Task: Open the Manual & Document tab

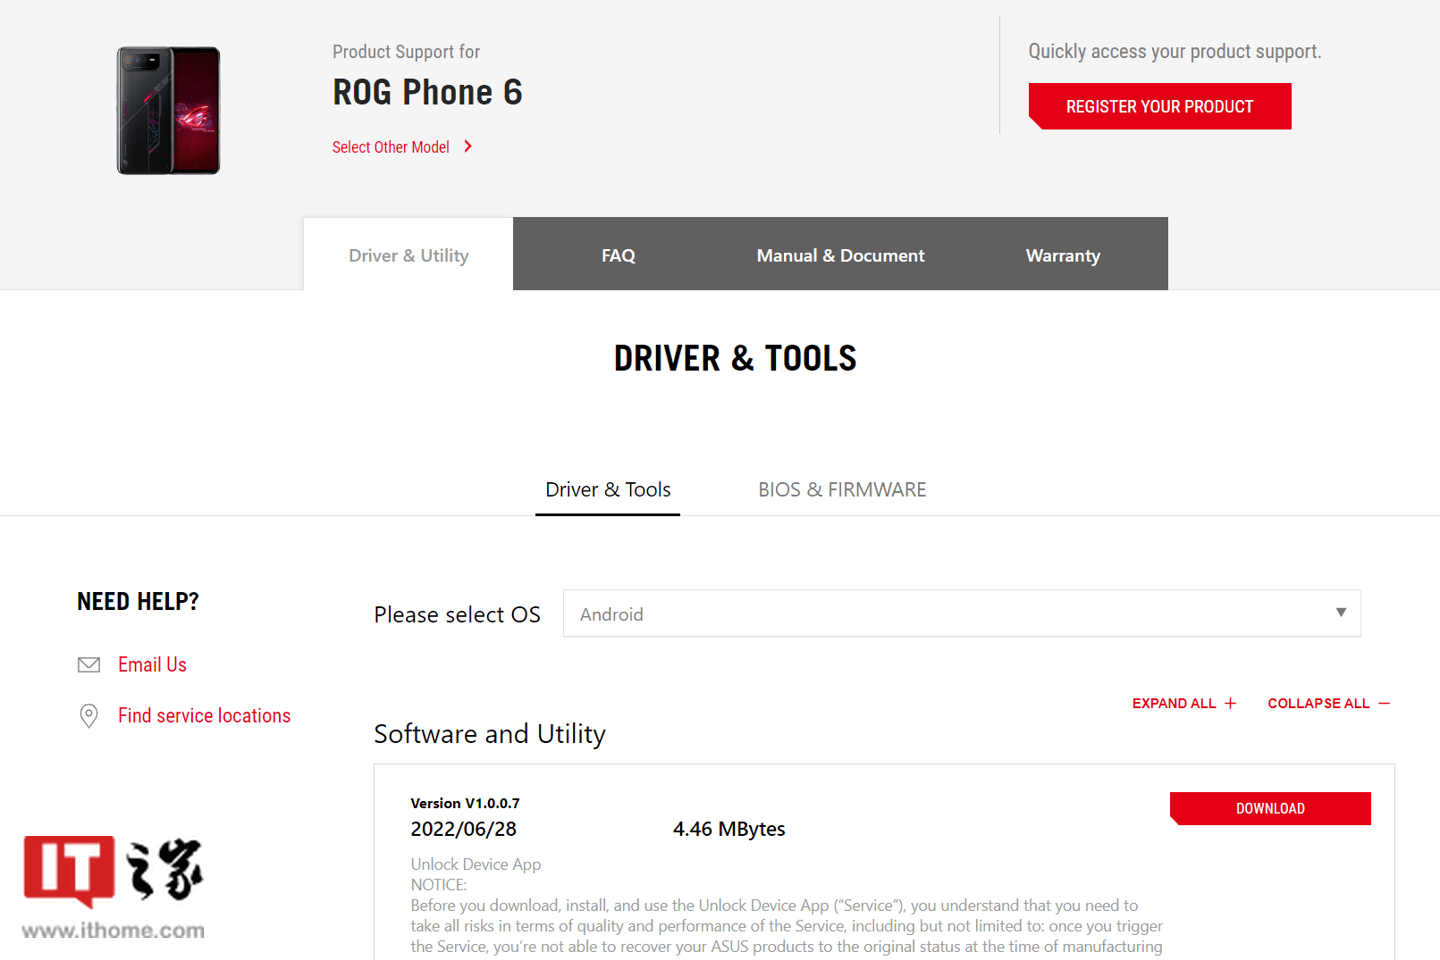Action: 840,255
